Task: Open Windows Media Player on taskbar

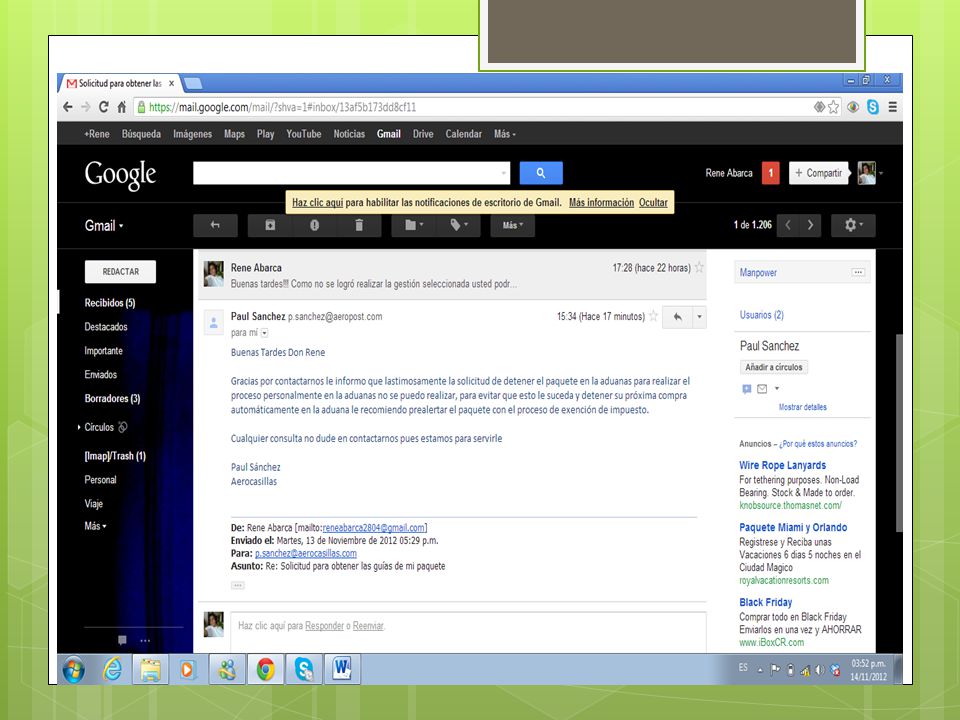Action: (188, 669)
